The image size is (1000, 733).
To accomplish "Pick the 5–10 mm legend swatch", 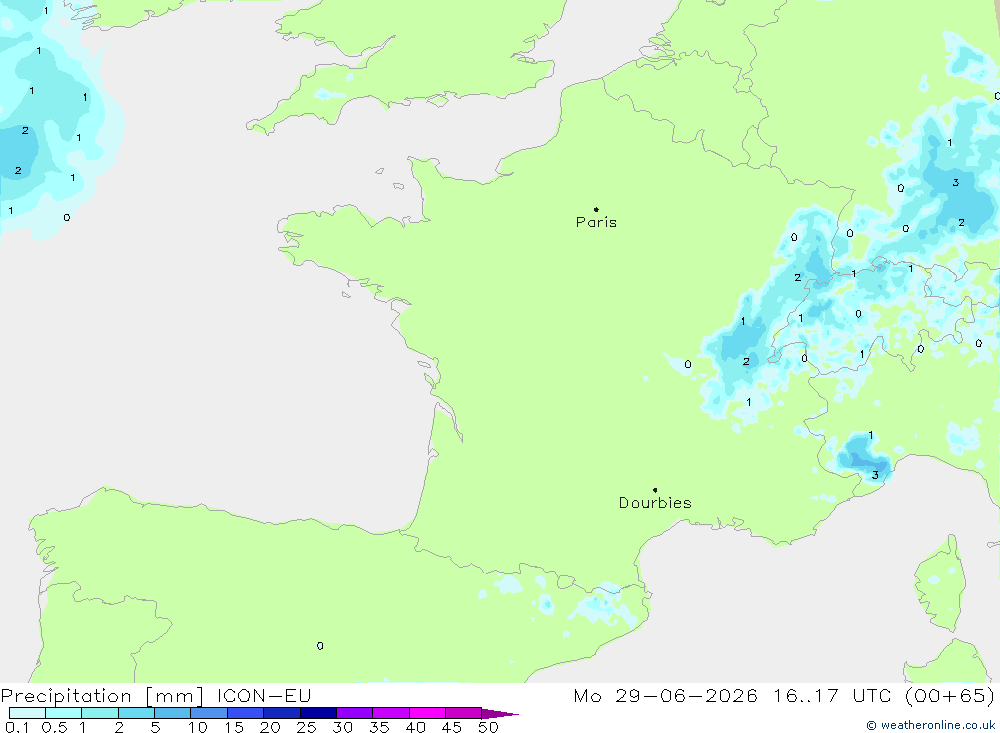I will [x=173, y=713].
